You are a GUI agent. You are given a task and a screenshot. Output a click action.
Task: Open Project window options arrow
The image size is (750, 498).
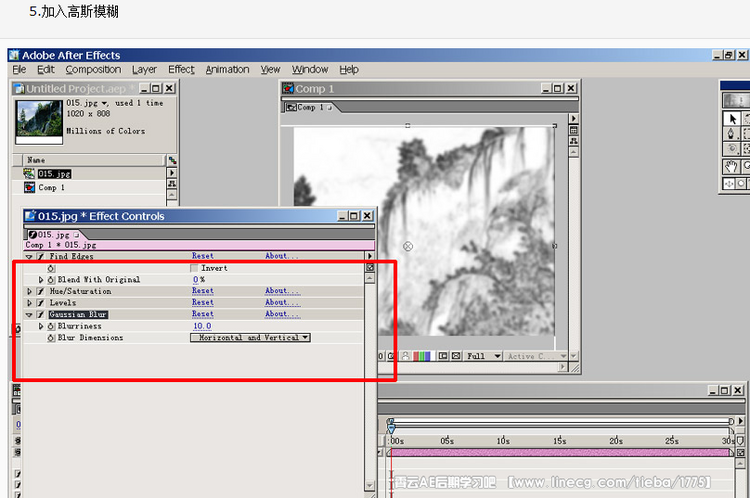tap(172, 173)
